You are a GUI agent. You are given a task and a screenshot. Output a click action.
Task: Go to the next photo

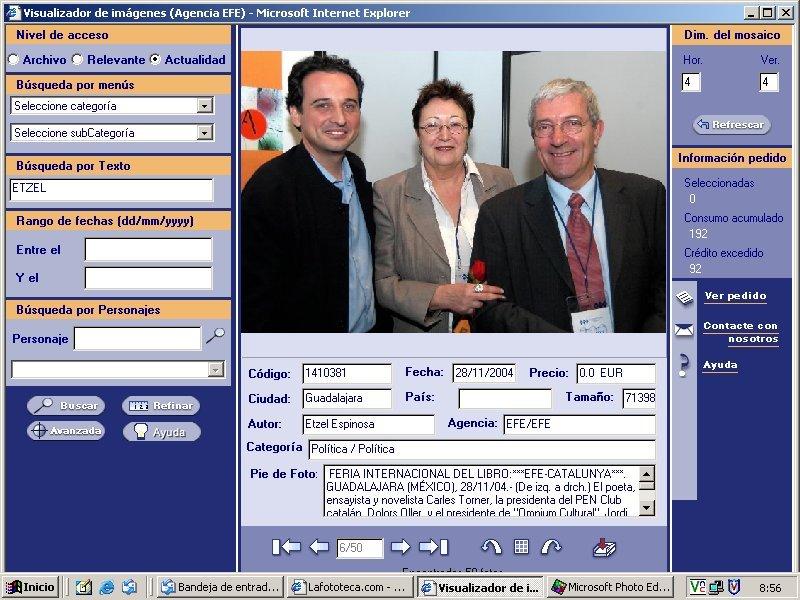pos(401,547)
